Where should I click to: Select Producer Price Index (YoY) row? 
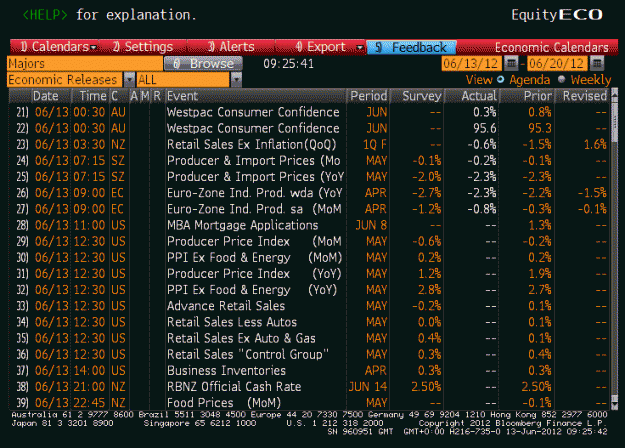tap(309, 273)
